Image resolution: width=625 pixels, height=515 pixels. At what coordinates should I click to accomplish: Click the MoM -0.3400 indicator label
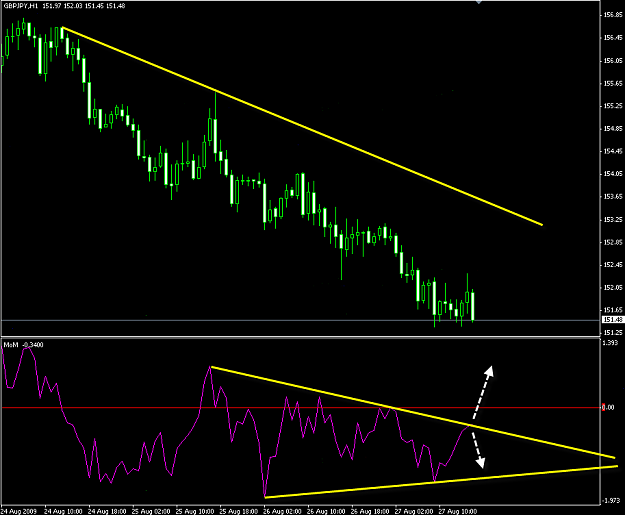click(x=24, y=345)
